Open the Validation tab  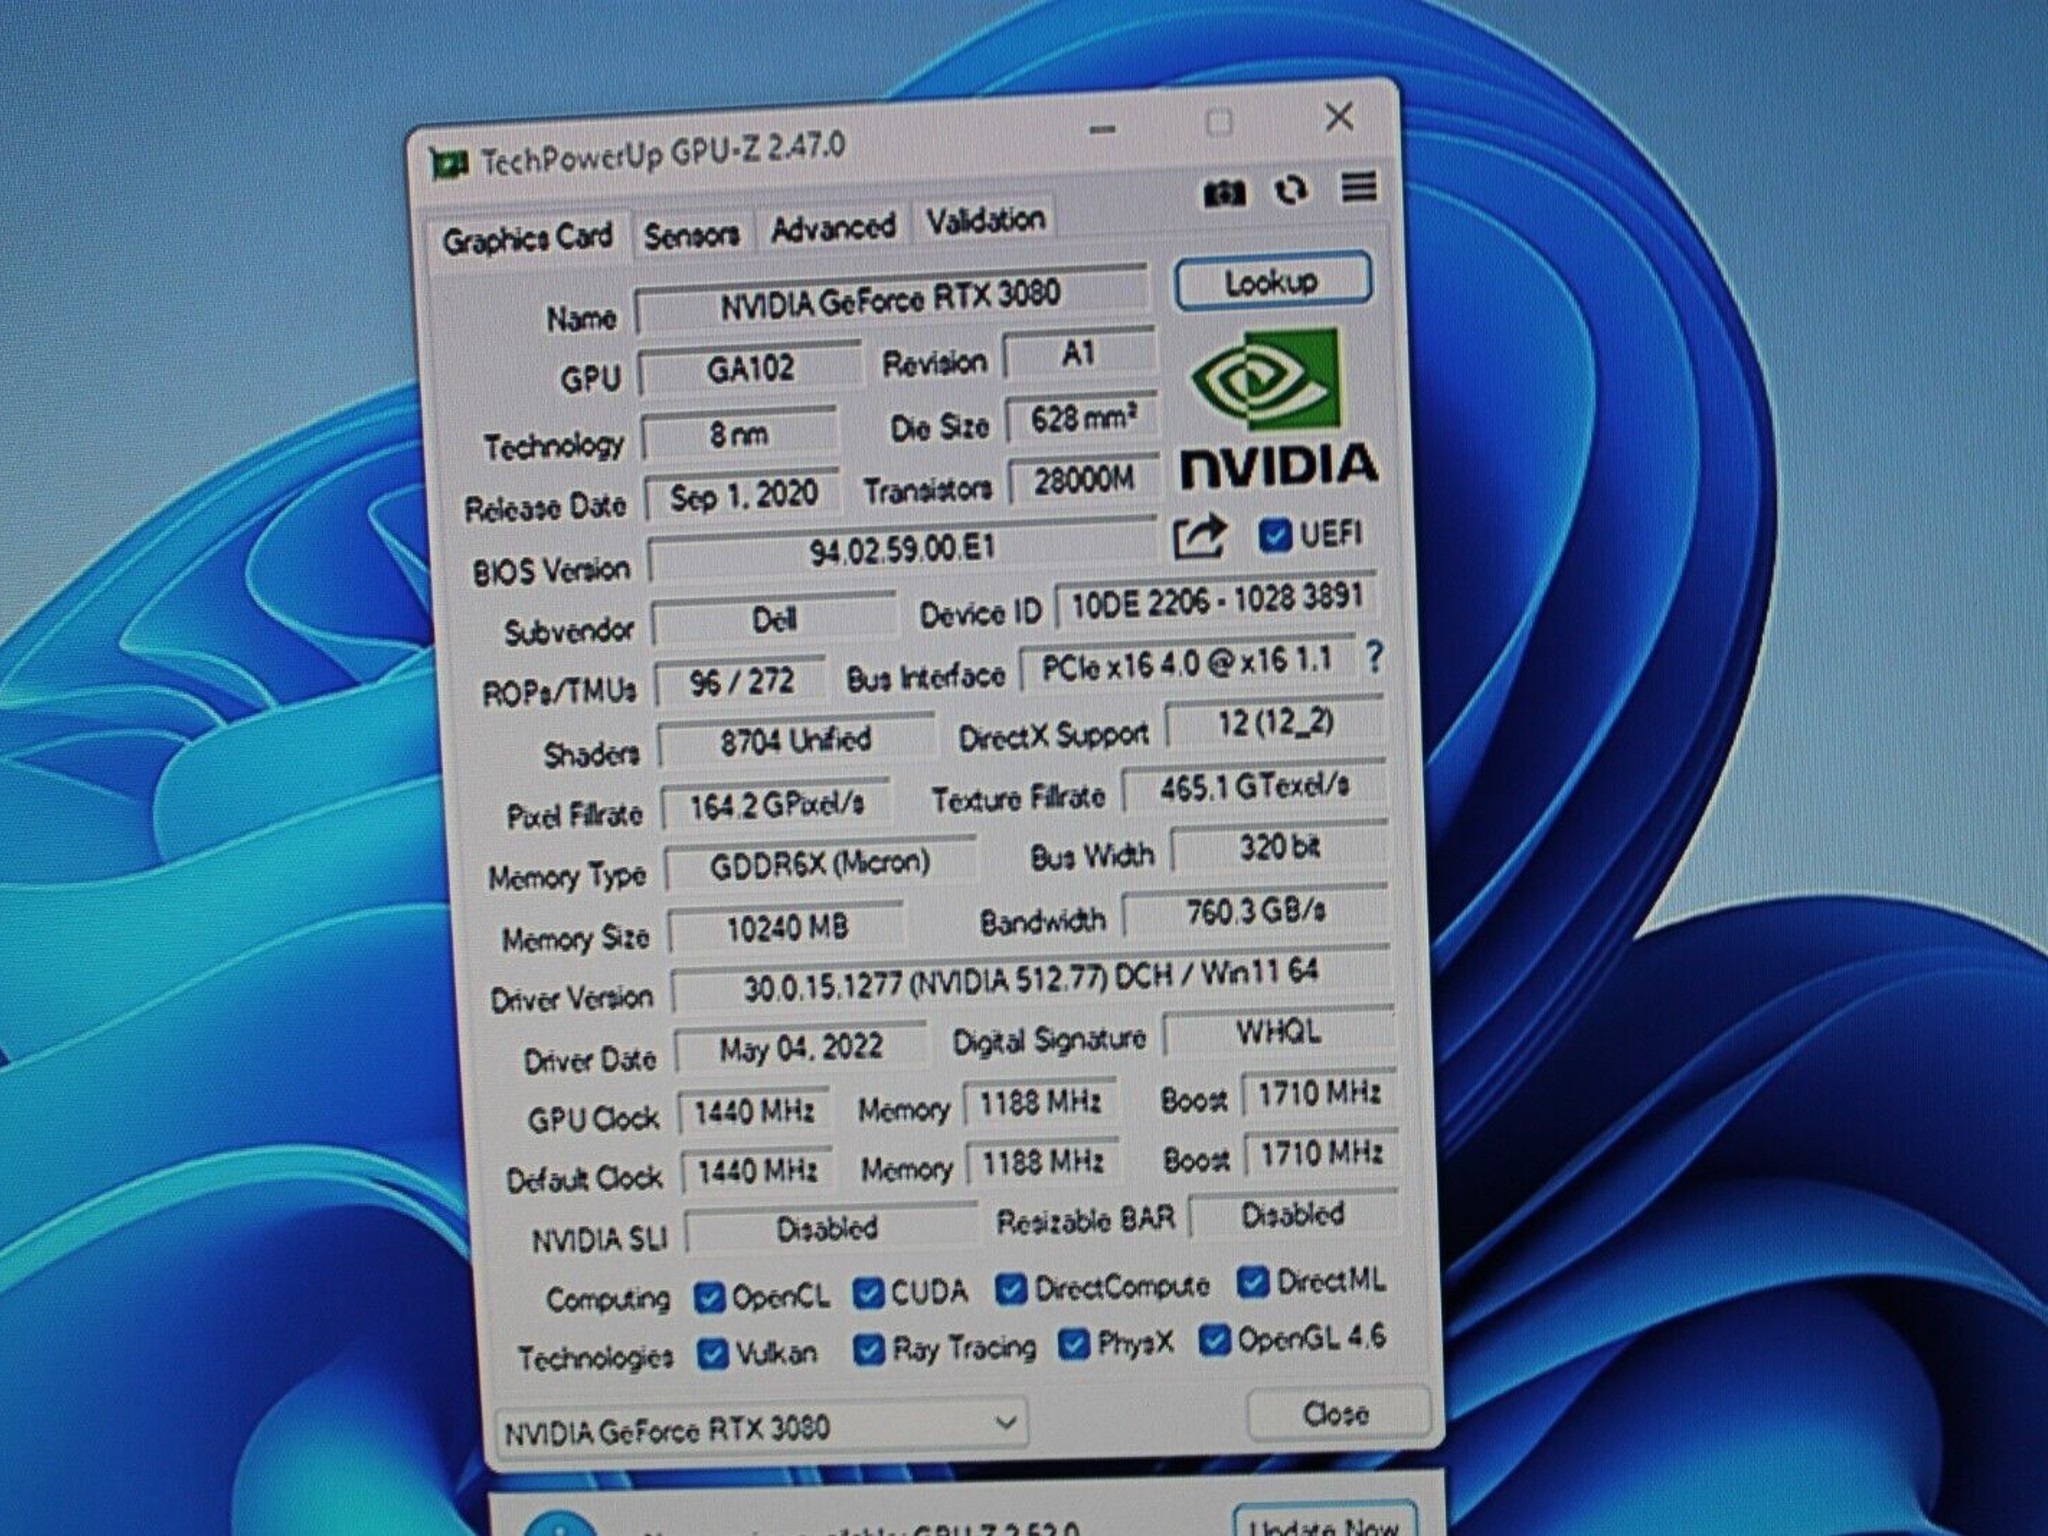click(984, 220)
